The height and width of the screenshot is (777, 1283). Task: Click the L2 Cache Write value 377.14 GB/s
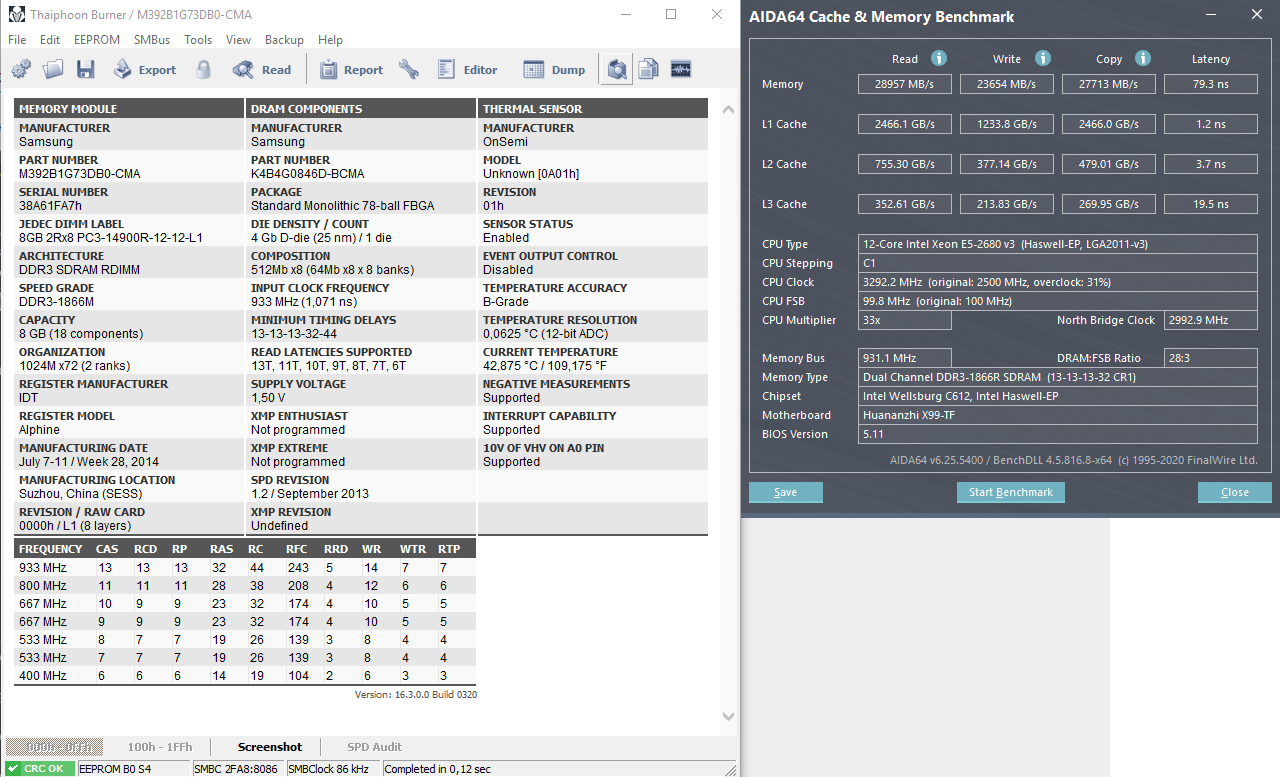[x=1007, y=164]
